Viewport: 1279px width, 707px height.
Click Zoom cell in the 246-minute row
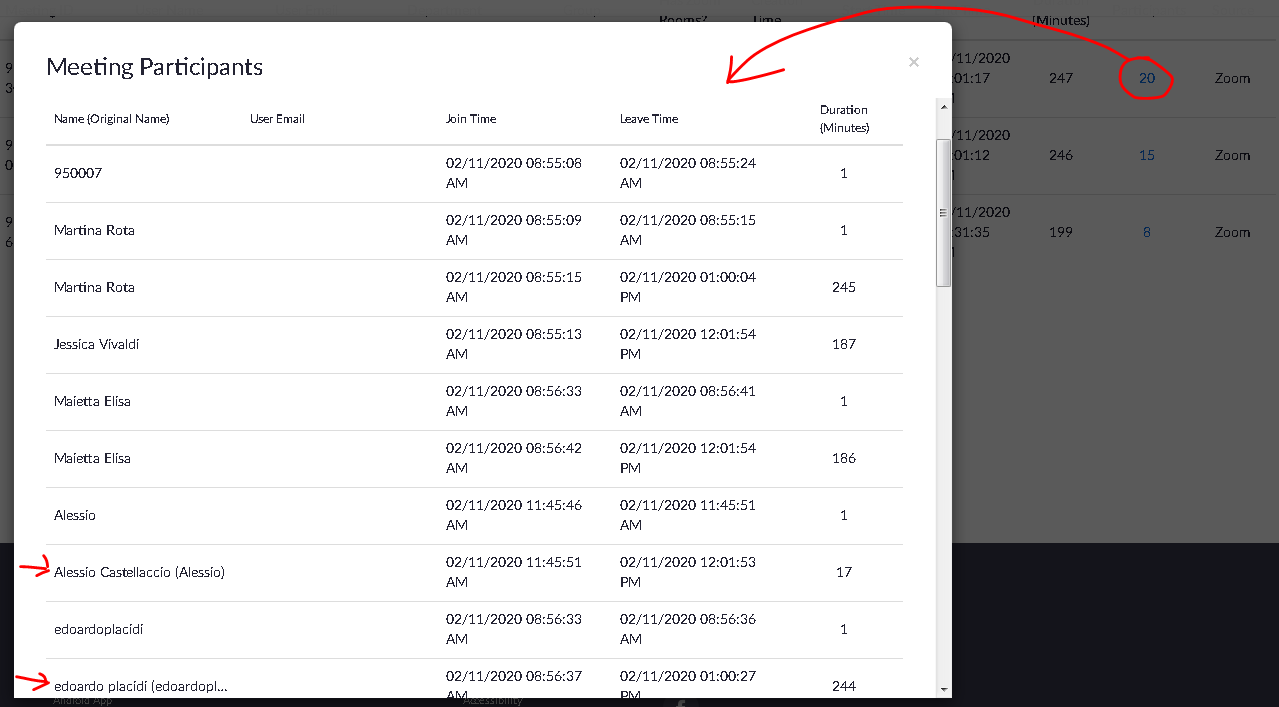pos(1232,155)
